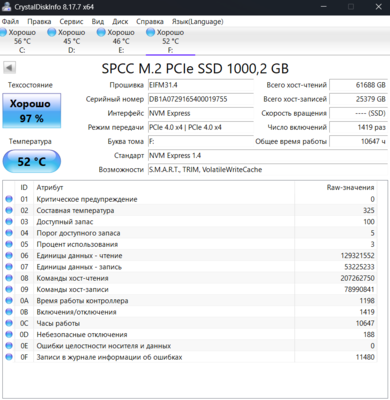Click status orb for attribute 0C Часы работы
The image size is (390, 400).
(x=9, y=323)
